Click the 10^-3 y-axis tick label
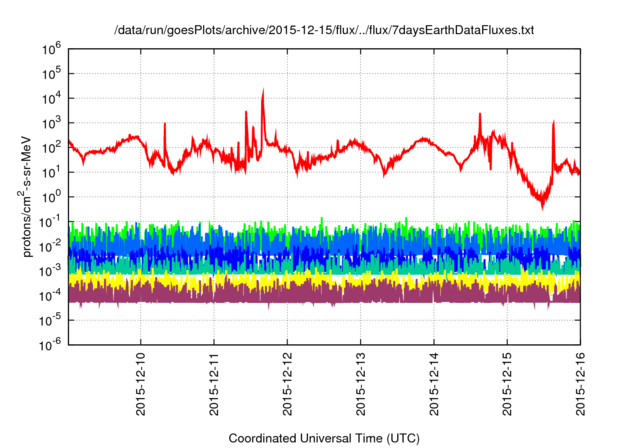The height and width of the screenshot is (448, 640). click(x=51, y=271)
